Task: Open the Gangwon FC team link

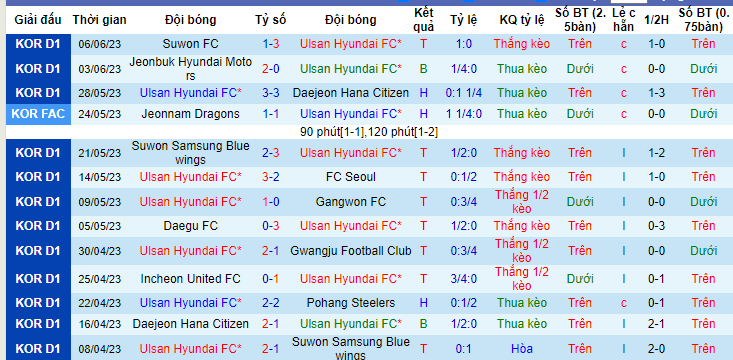Action: coord(351,202)
